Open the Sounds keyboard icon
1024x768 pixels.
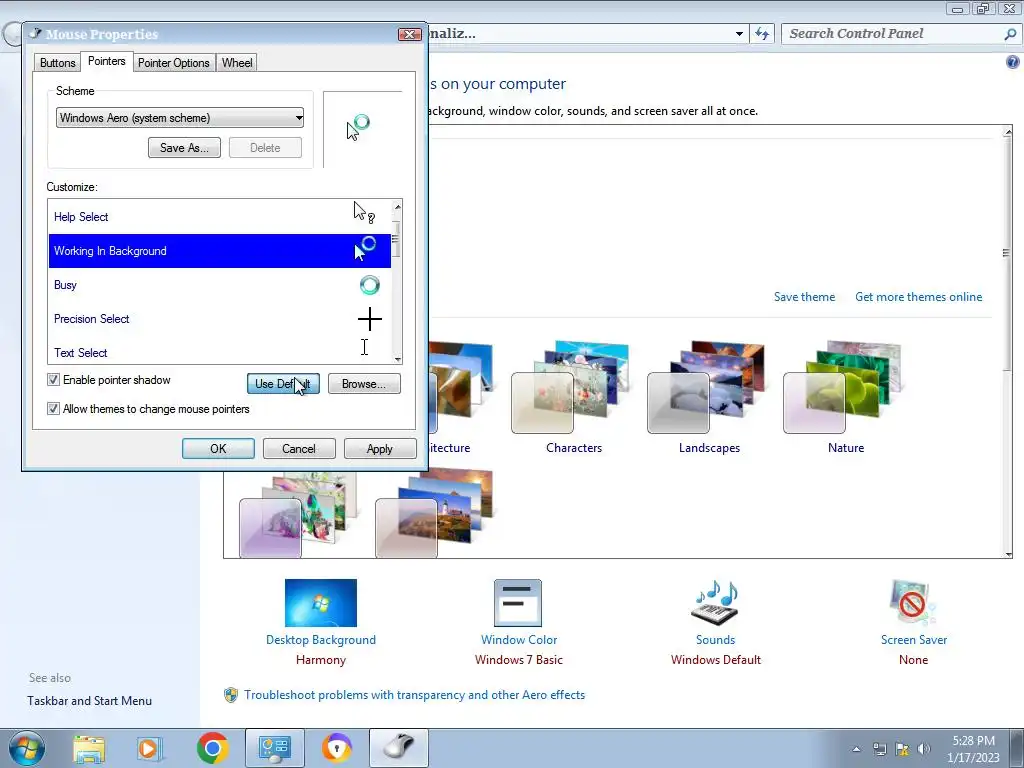point(715,603)
